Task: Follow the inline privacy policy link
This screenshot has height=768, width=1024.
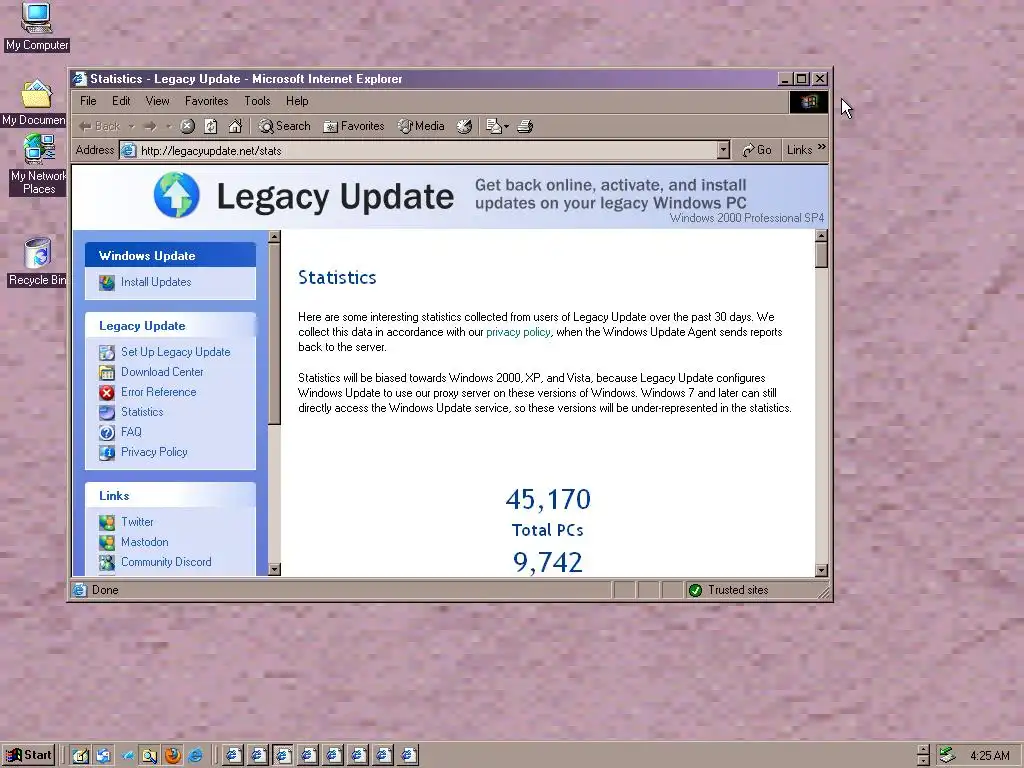Action: [x=519, y=332]
